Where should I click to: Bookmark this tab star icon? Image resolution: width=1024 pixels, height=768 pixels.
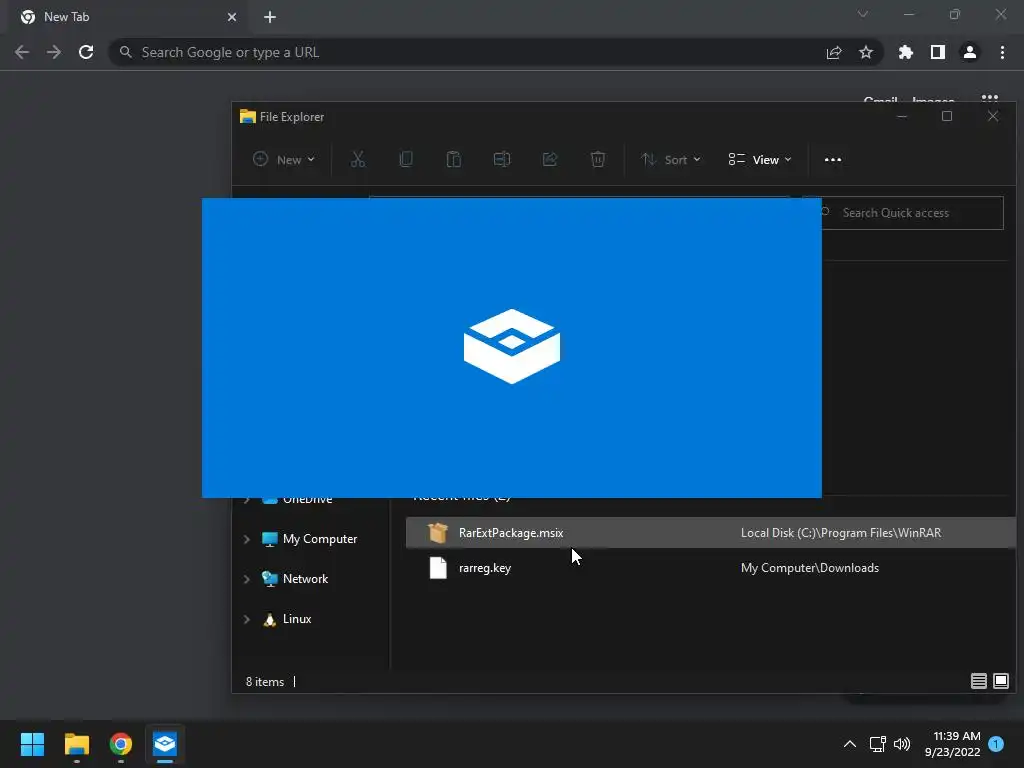(x=866, y=52)
